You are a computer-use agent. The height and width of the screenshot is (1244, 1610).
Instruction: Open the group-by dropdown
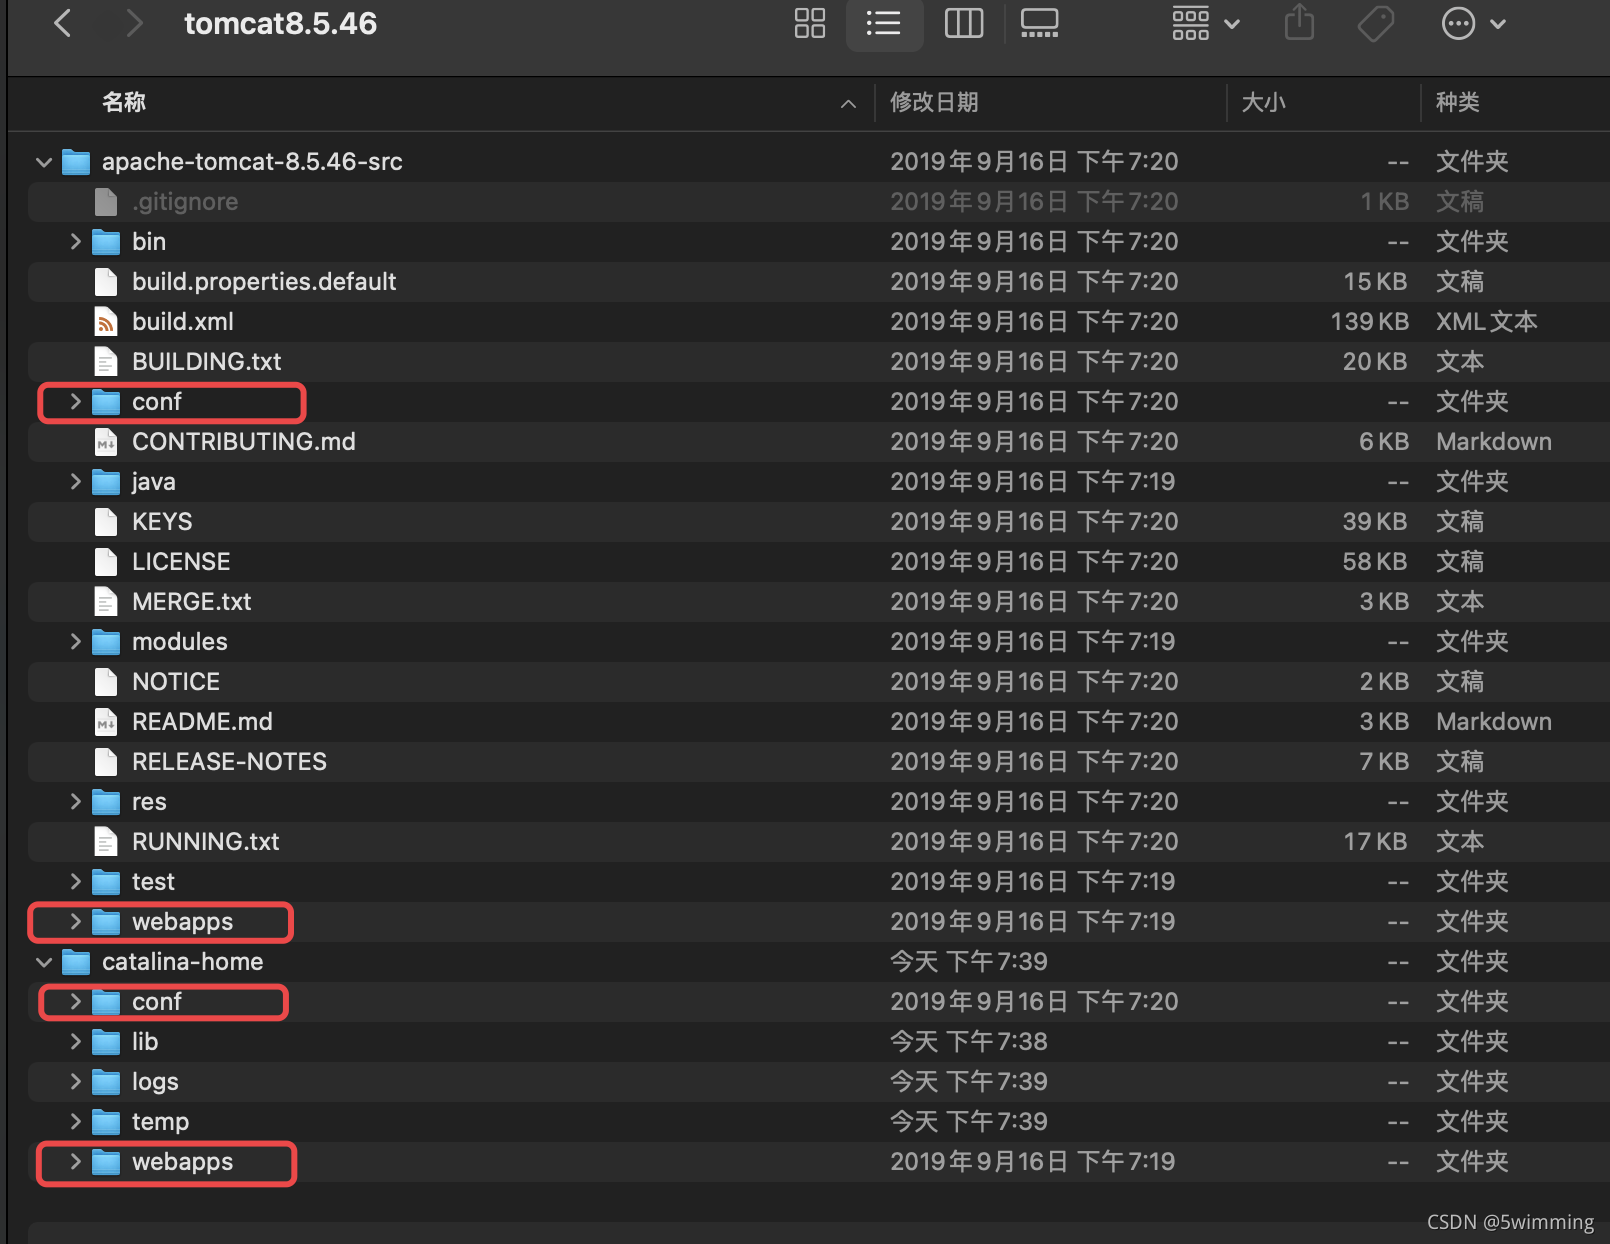[1206, 23]
